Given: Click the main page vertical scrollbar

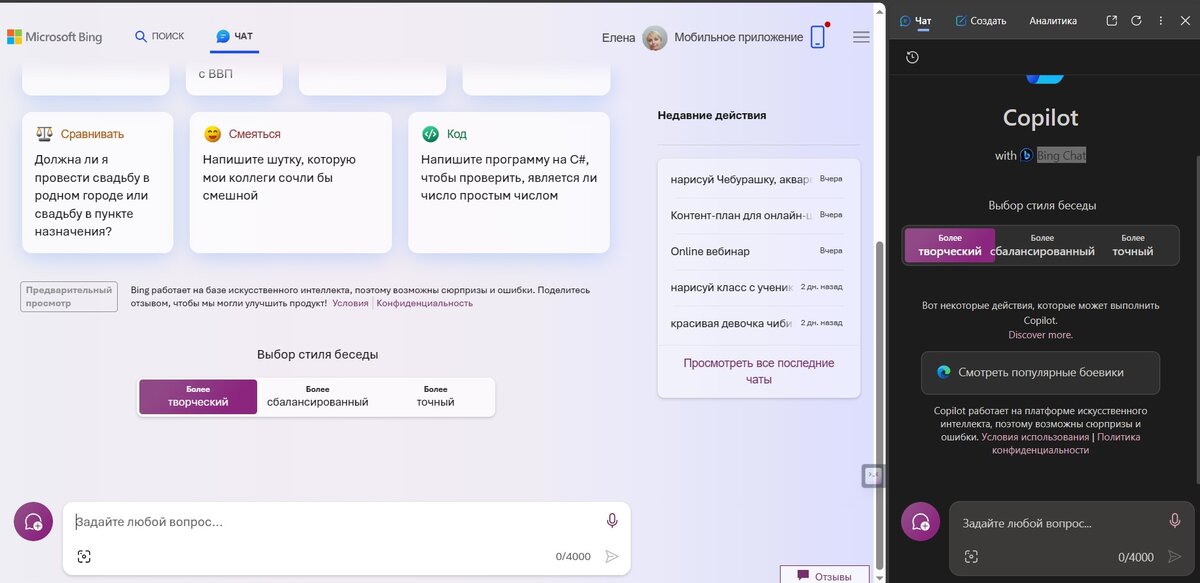Looking at the screenshot, I should (x=879, y=405).
